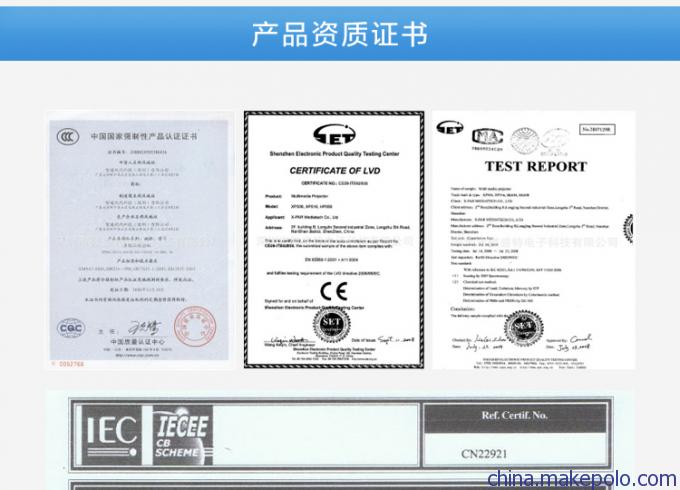The image size is (680, 490).
Task: Click the CE mark on LVD certificate
Action: pyautogui.click(x=333, y=291)
